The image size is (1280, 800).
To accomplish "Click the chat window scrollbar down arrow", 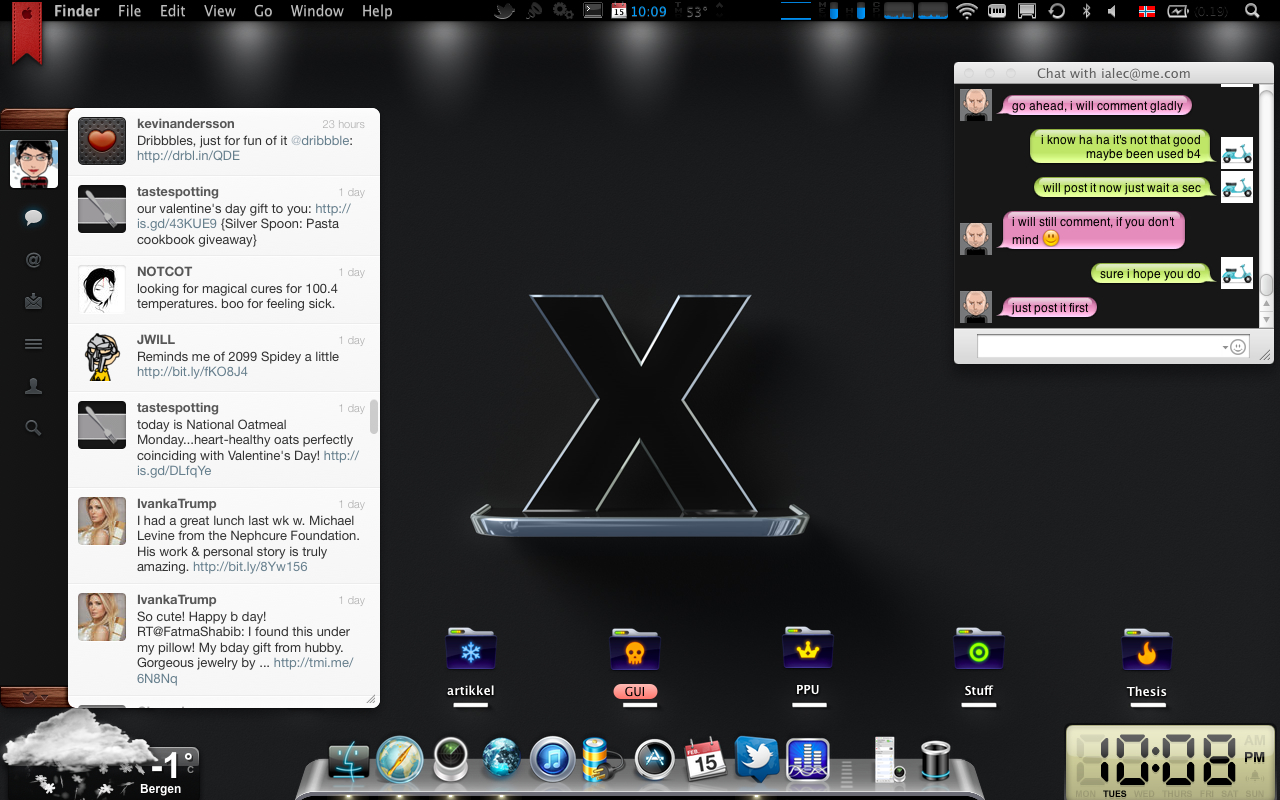I will pos(1266,320).
